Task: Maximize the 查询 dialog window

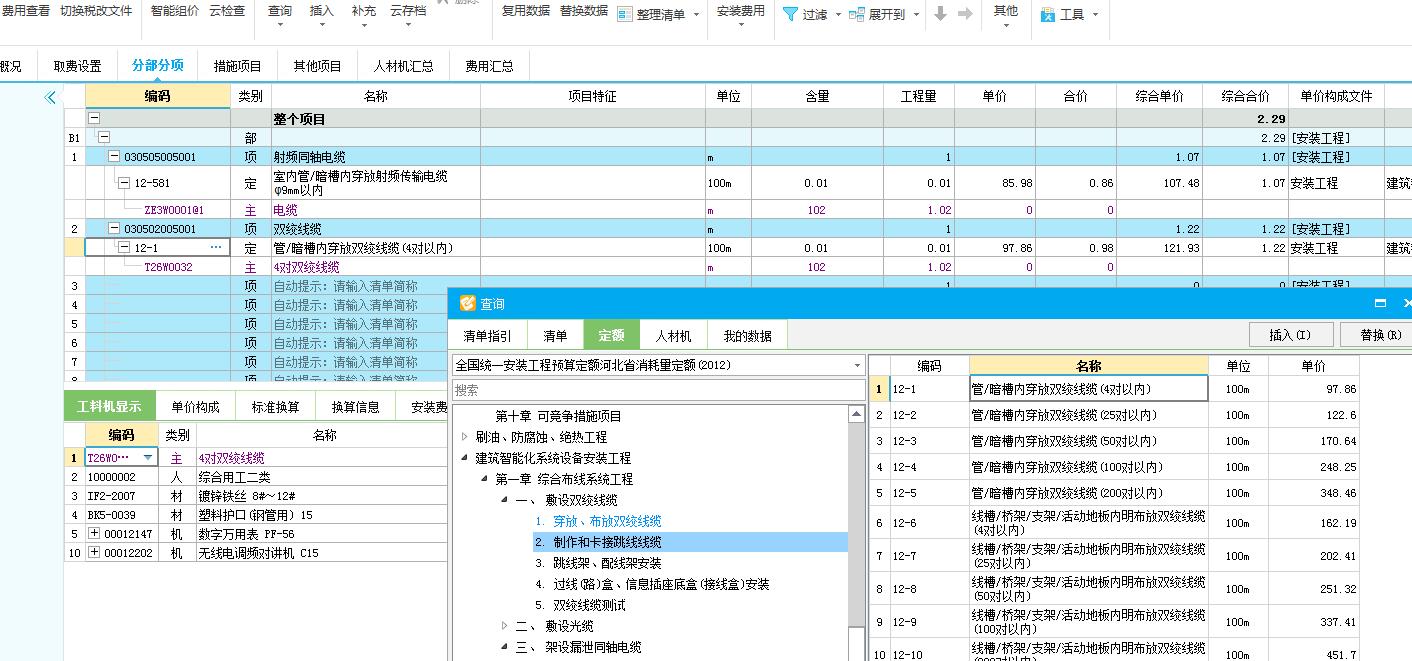Action: (x=1381, y=303)
